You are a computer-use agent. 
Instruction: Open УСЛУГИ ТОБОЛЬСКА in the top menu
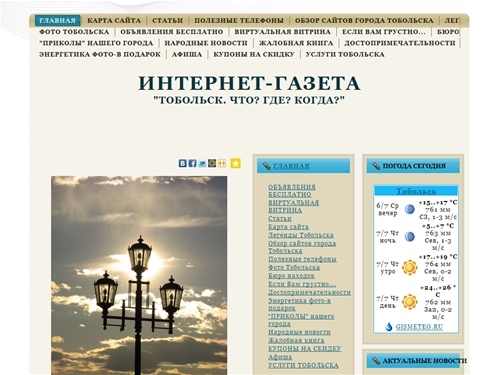pos(345,54)
